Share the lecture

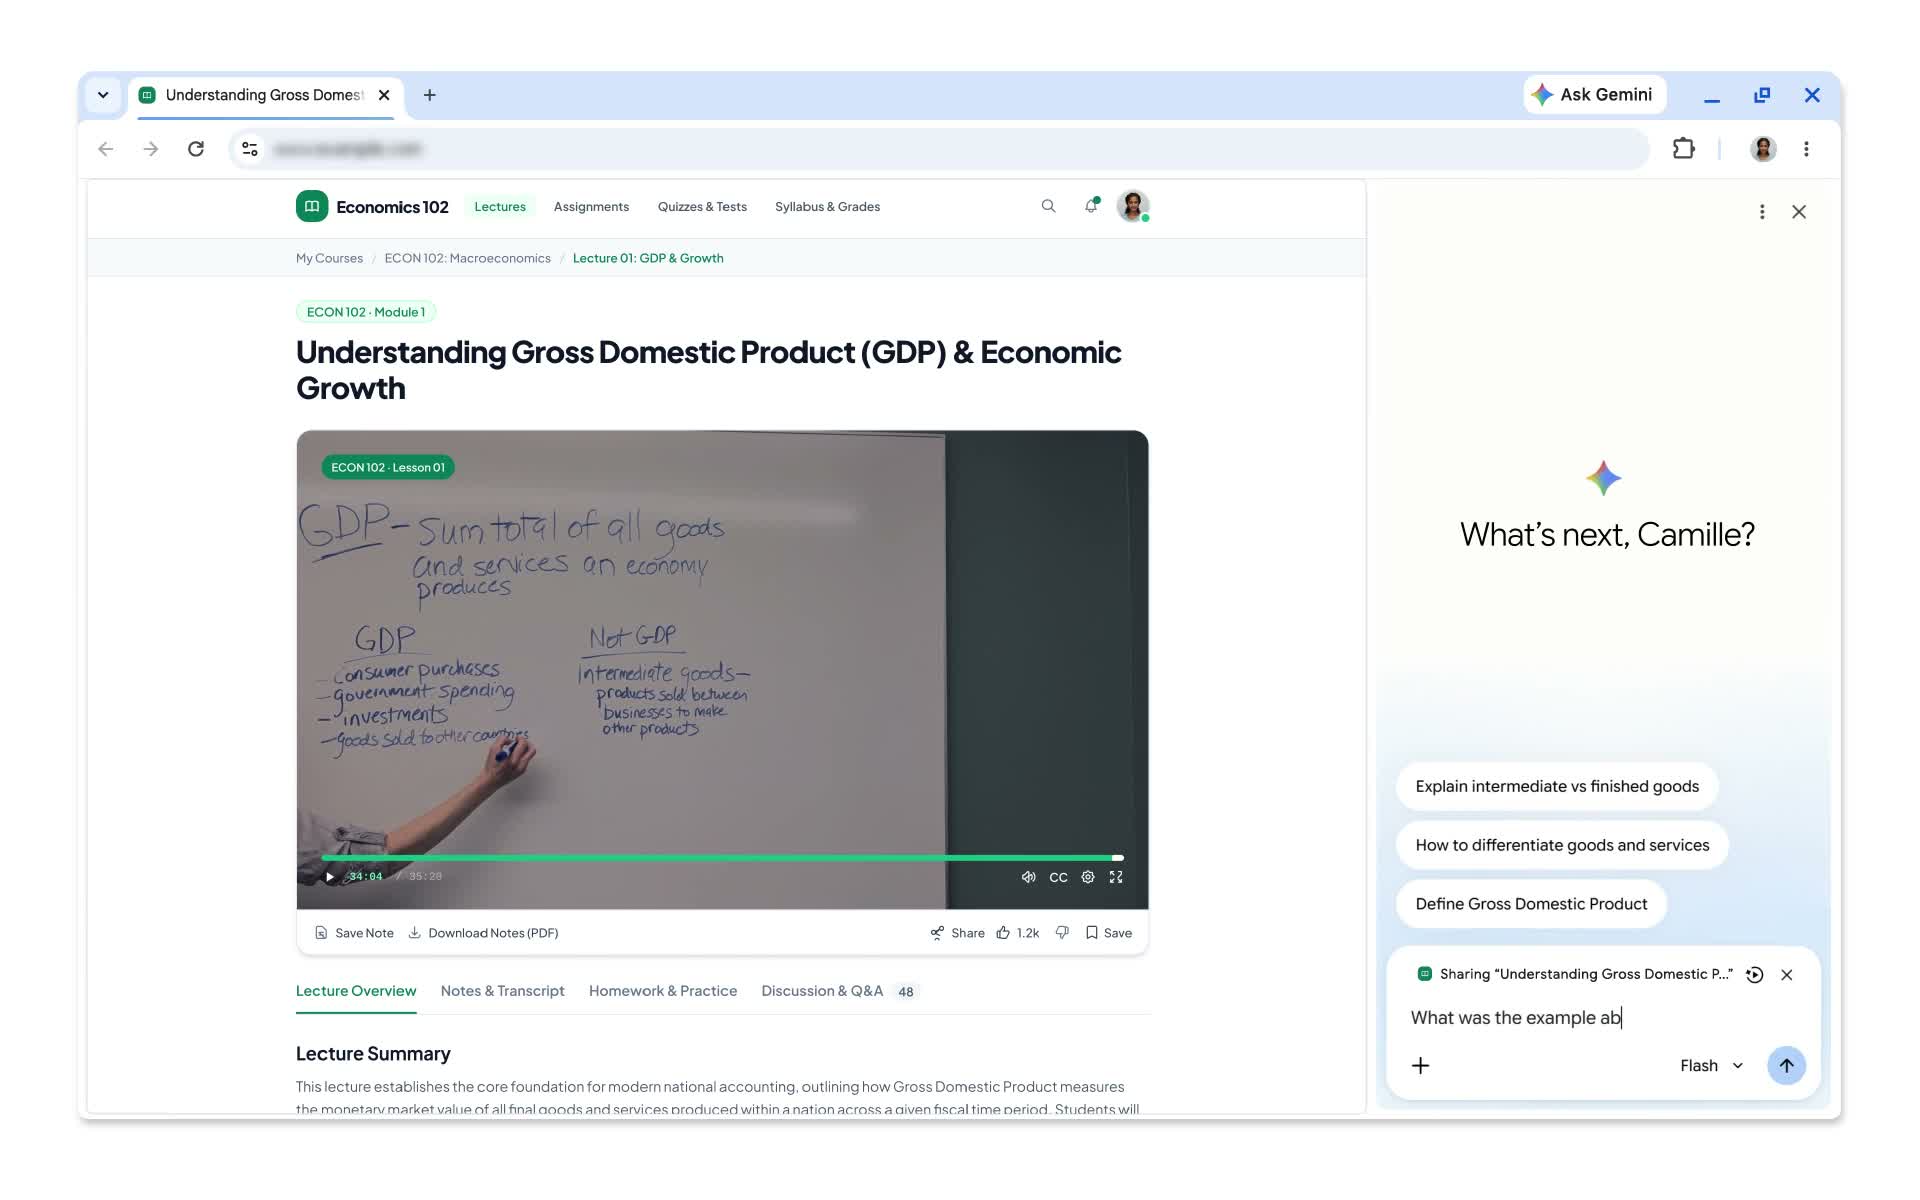(957, 933)
